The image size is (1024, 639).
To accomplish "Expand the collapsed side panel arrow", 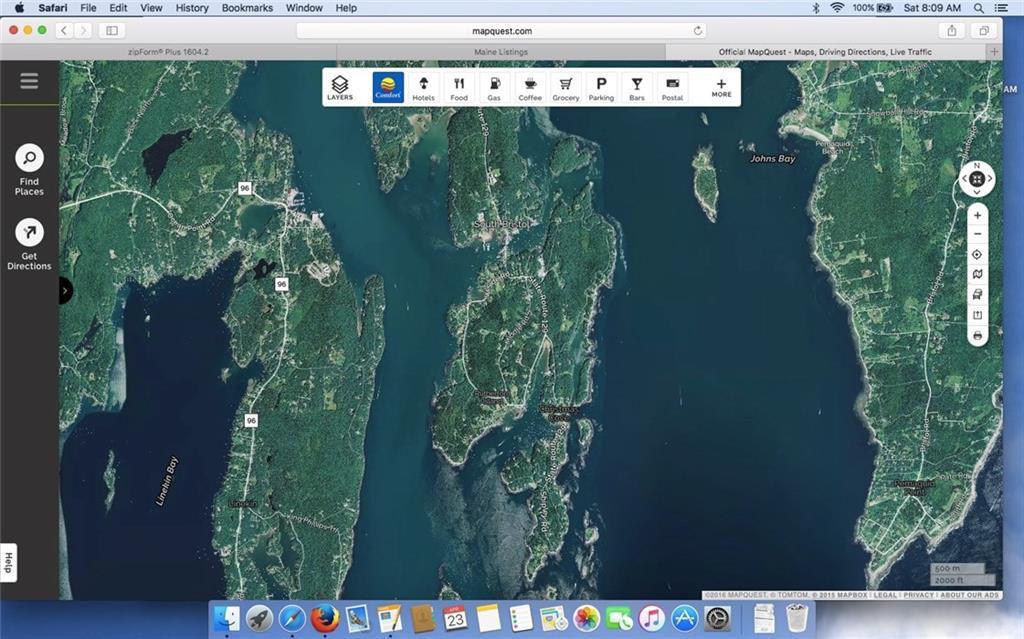I will pyautogui.click(x=65, y=291).
